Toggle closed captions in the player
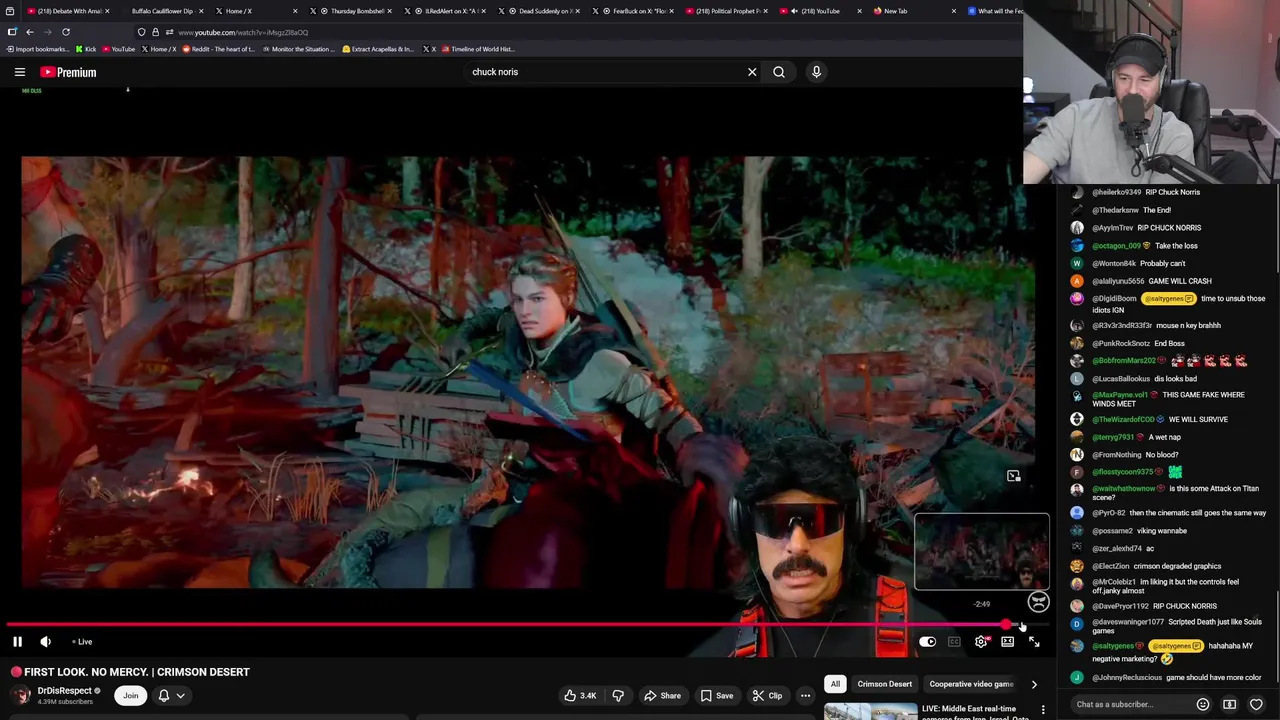Image resolution: width=1280 pixels, height=720 pixels. point(954,642)
